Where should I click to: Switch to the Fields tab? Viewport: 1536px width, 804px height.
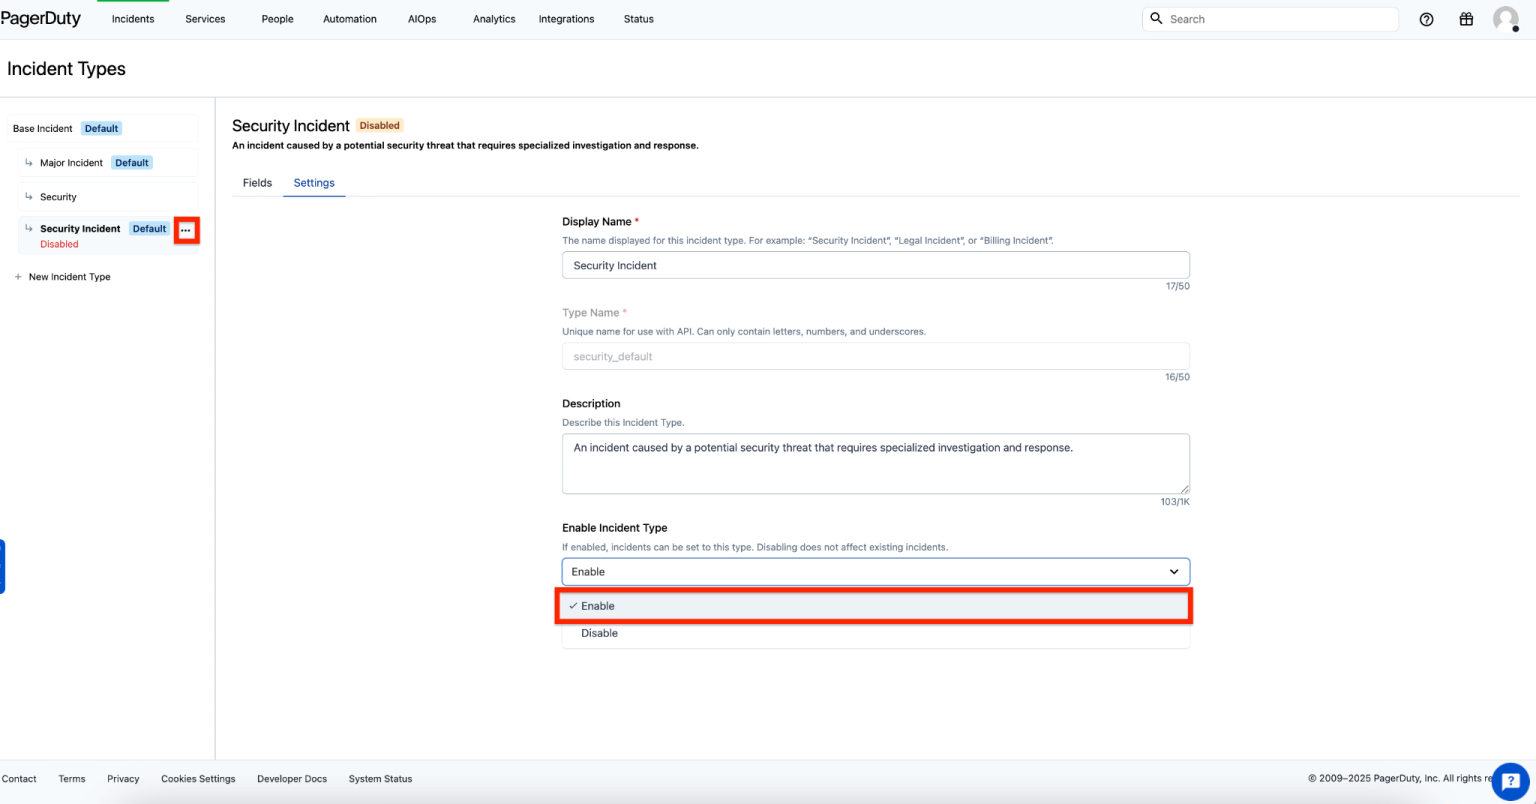point(257,183)
